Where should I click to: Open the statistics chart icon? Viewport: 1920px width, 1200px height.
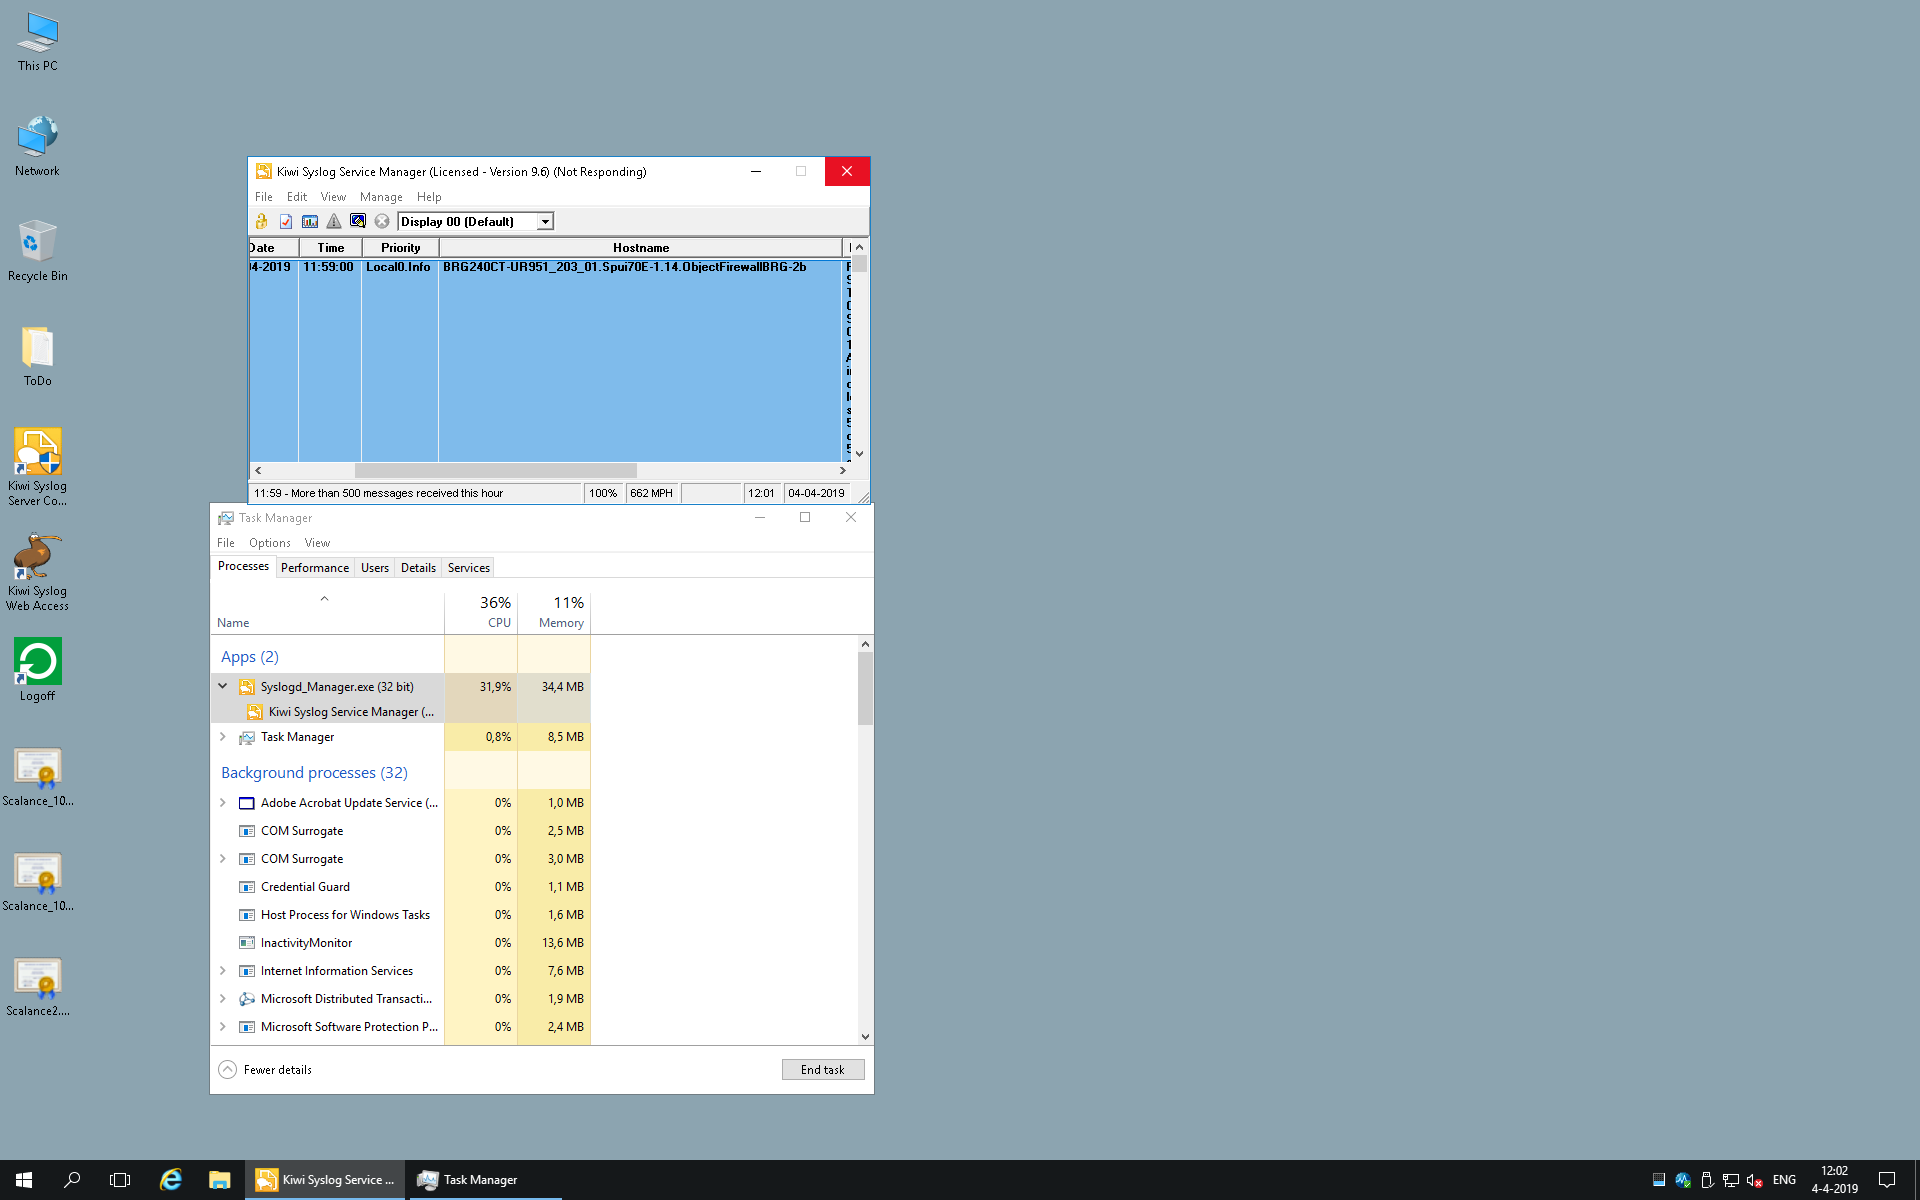[x=310, y=221]
